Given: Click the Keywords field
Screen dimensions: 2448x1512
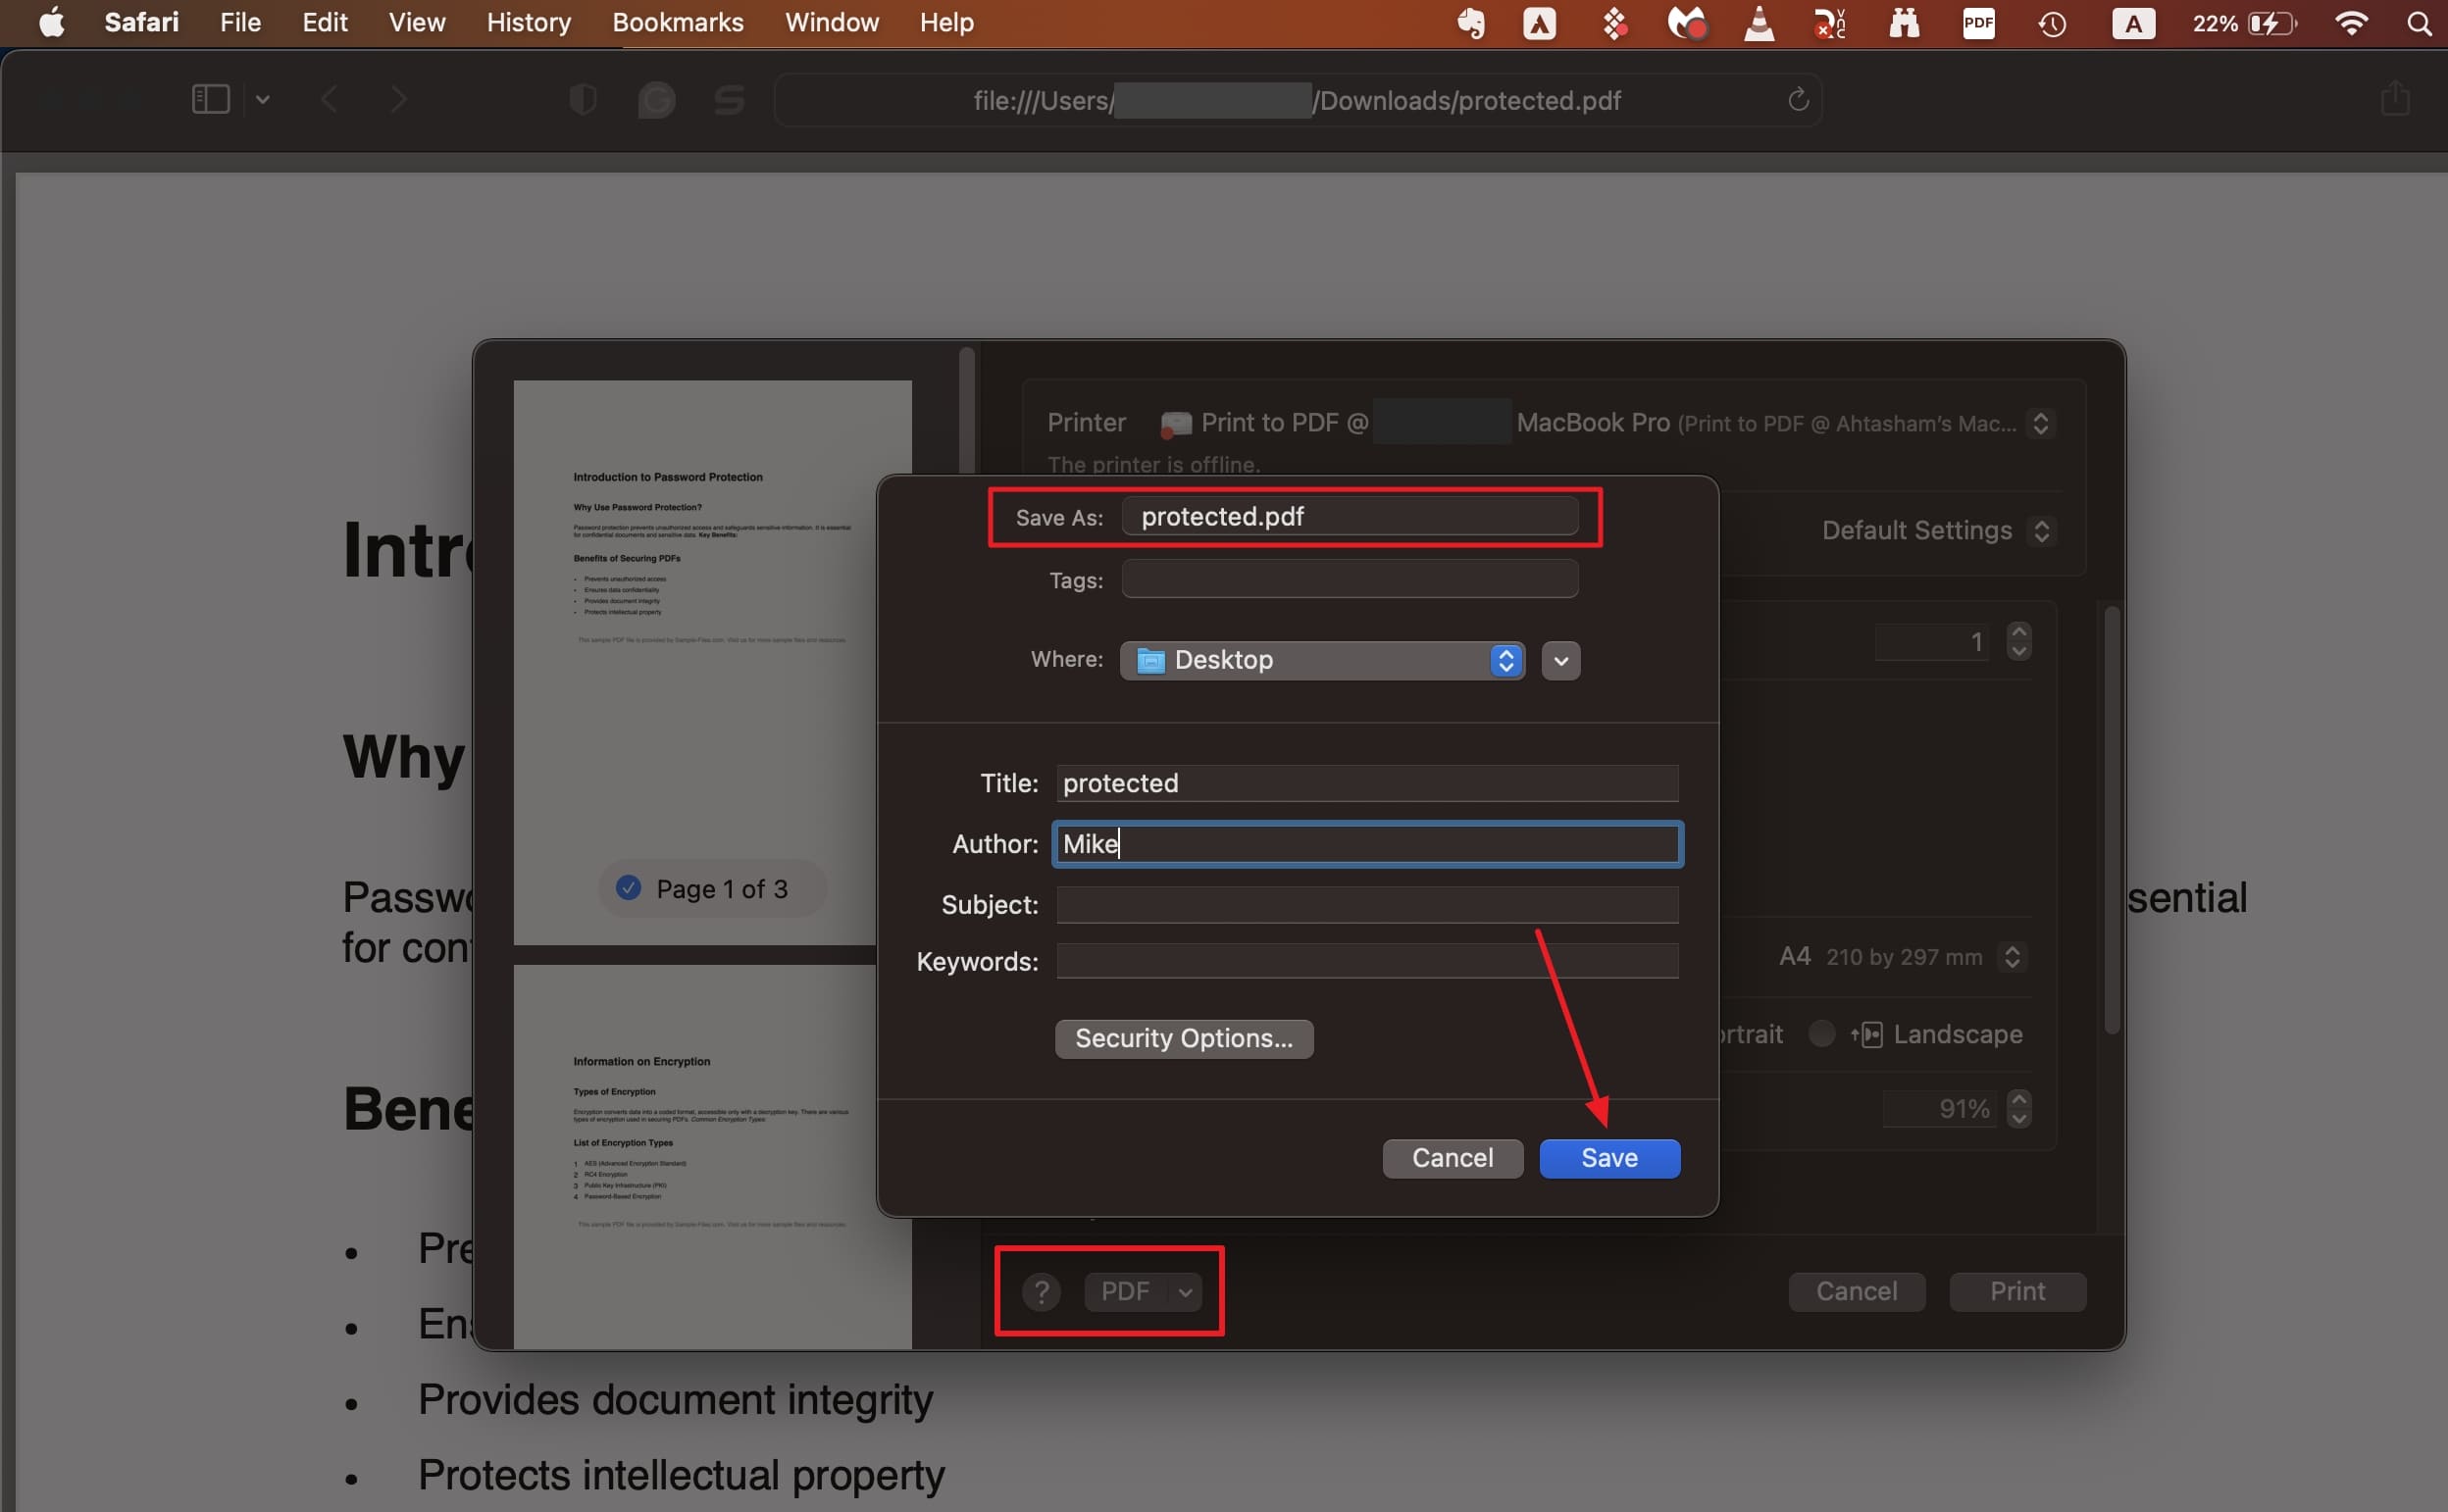Looking at the screenshot, I should click(x=1367, y=961).
